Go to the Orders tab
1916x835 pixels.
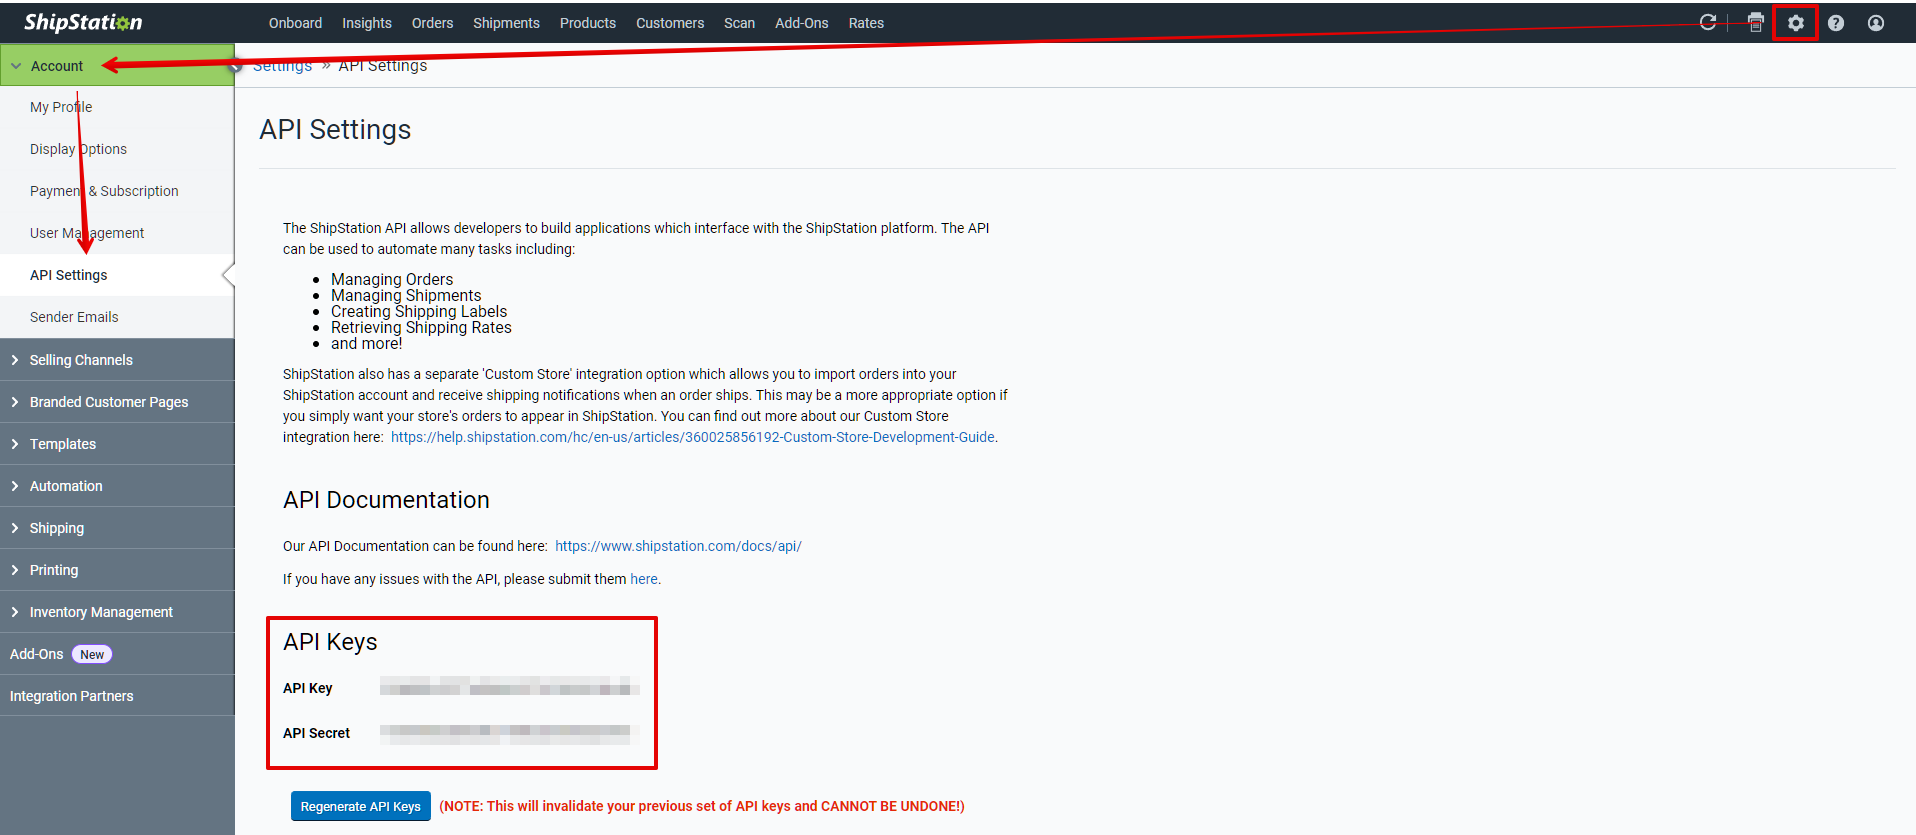(432, 23)
